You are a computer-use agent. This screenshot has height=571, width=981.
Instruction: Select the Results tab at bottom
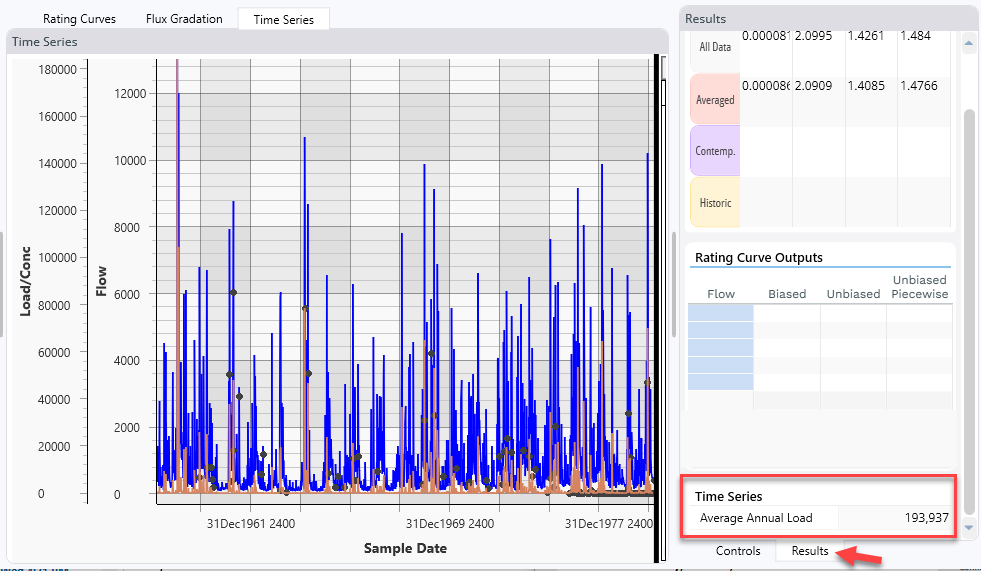[809, 551]
